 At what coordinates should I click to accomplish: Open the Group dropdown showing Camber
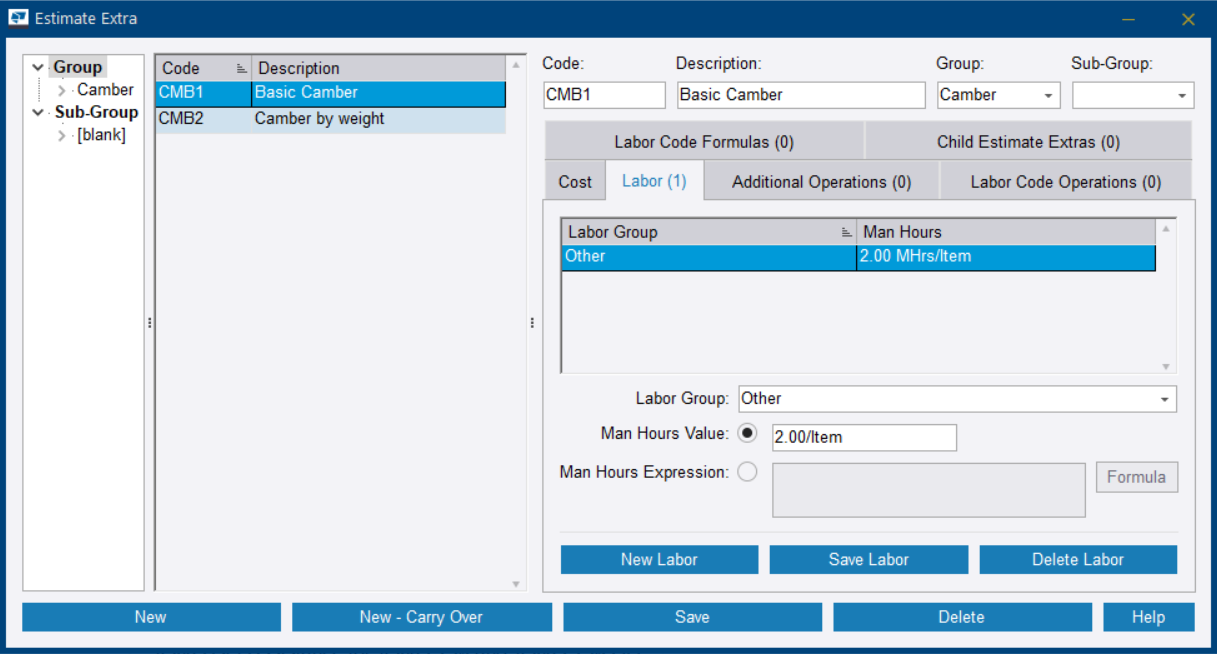1048,95
